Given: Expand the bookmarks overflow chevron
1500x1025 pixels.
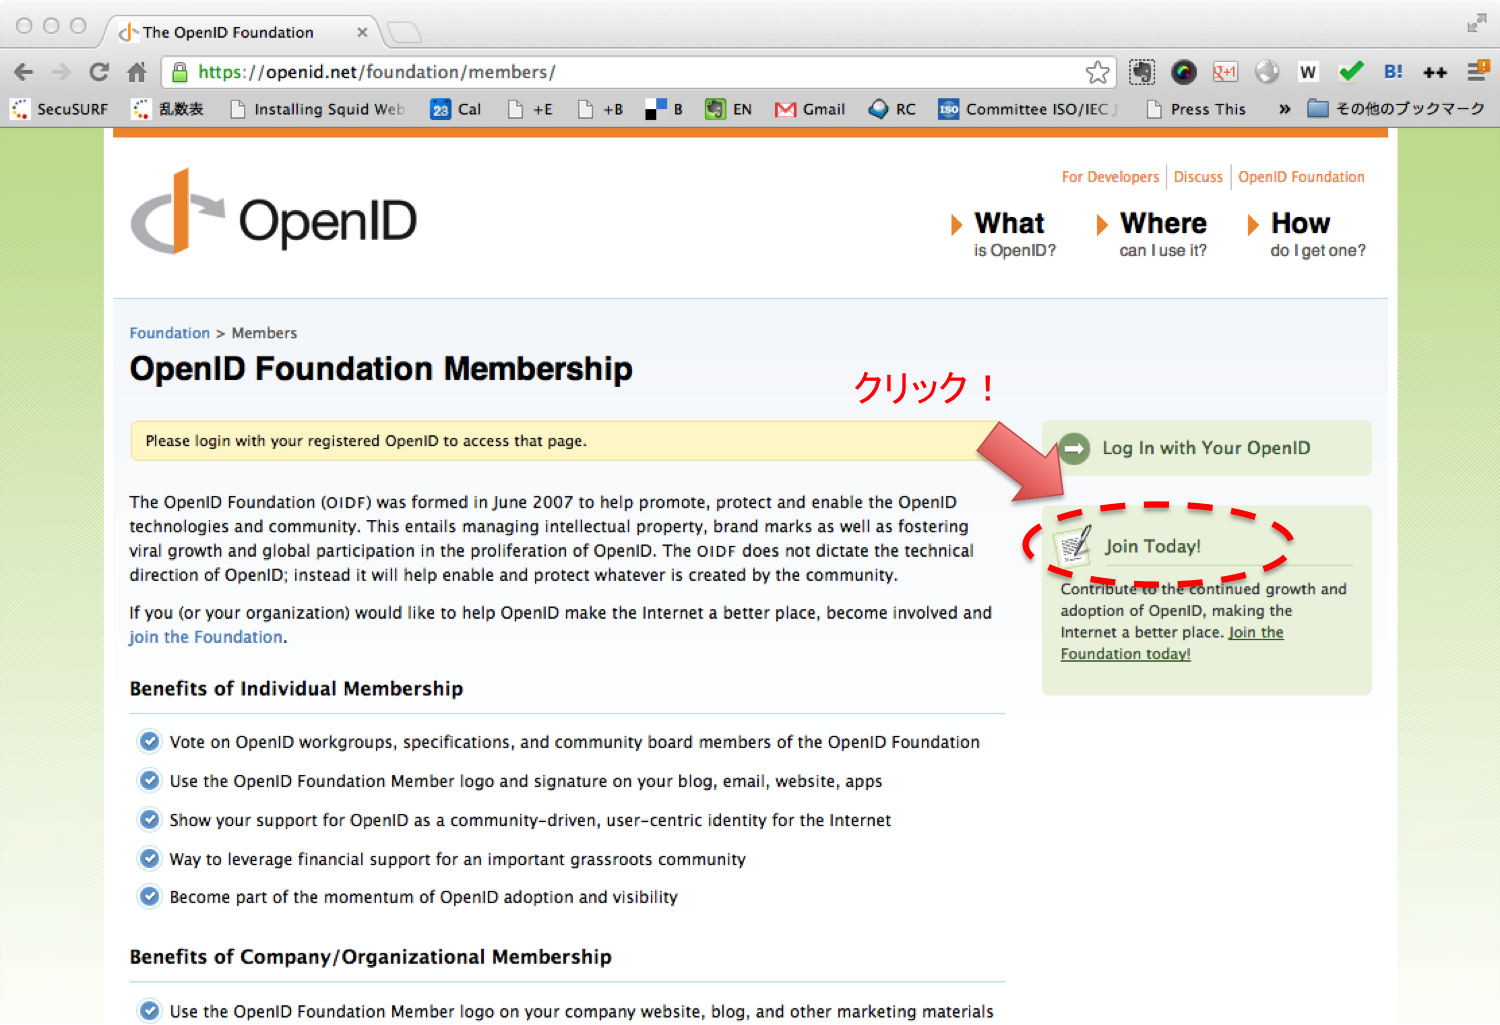Looking at the screenshot, I should click(x=1284, y=109).
